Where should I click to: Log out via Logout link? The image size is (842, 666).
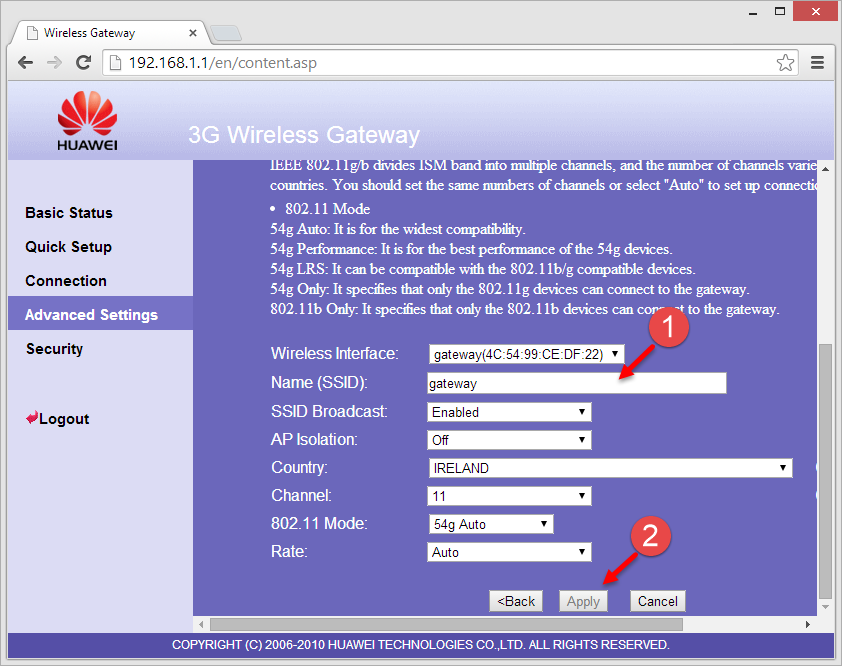64,419
